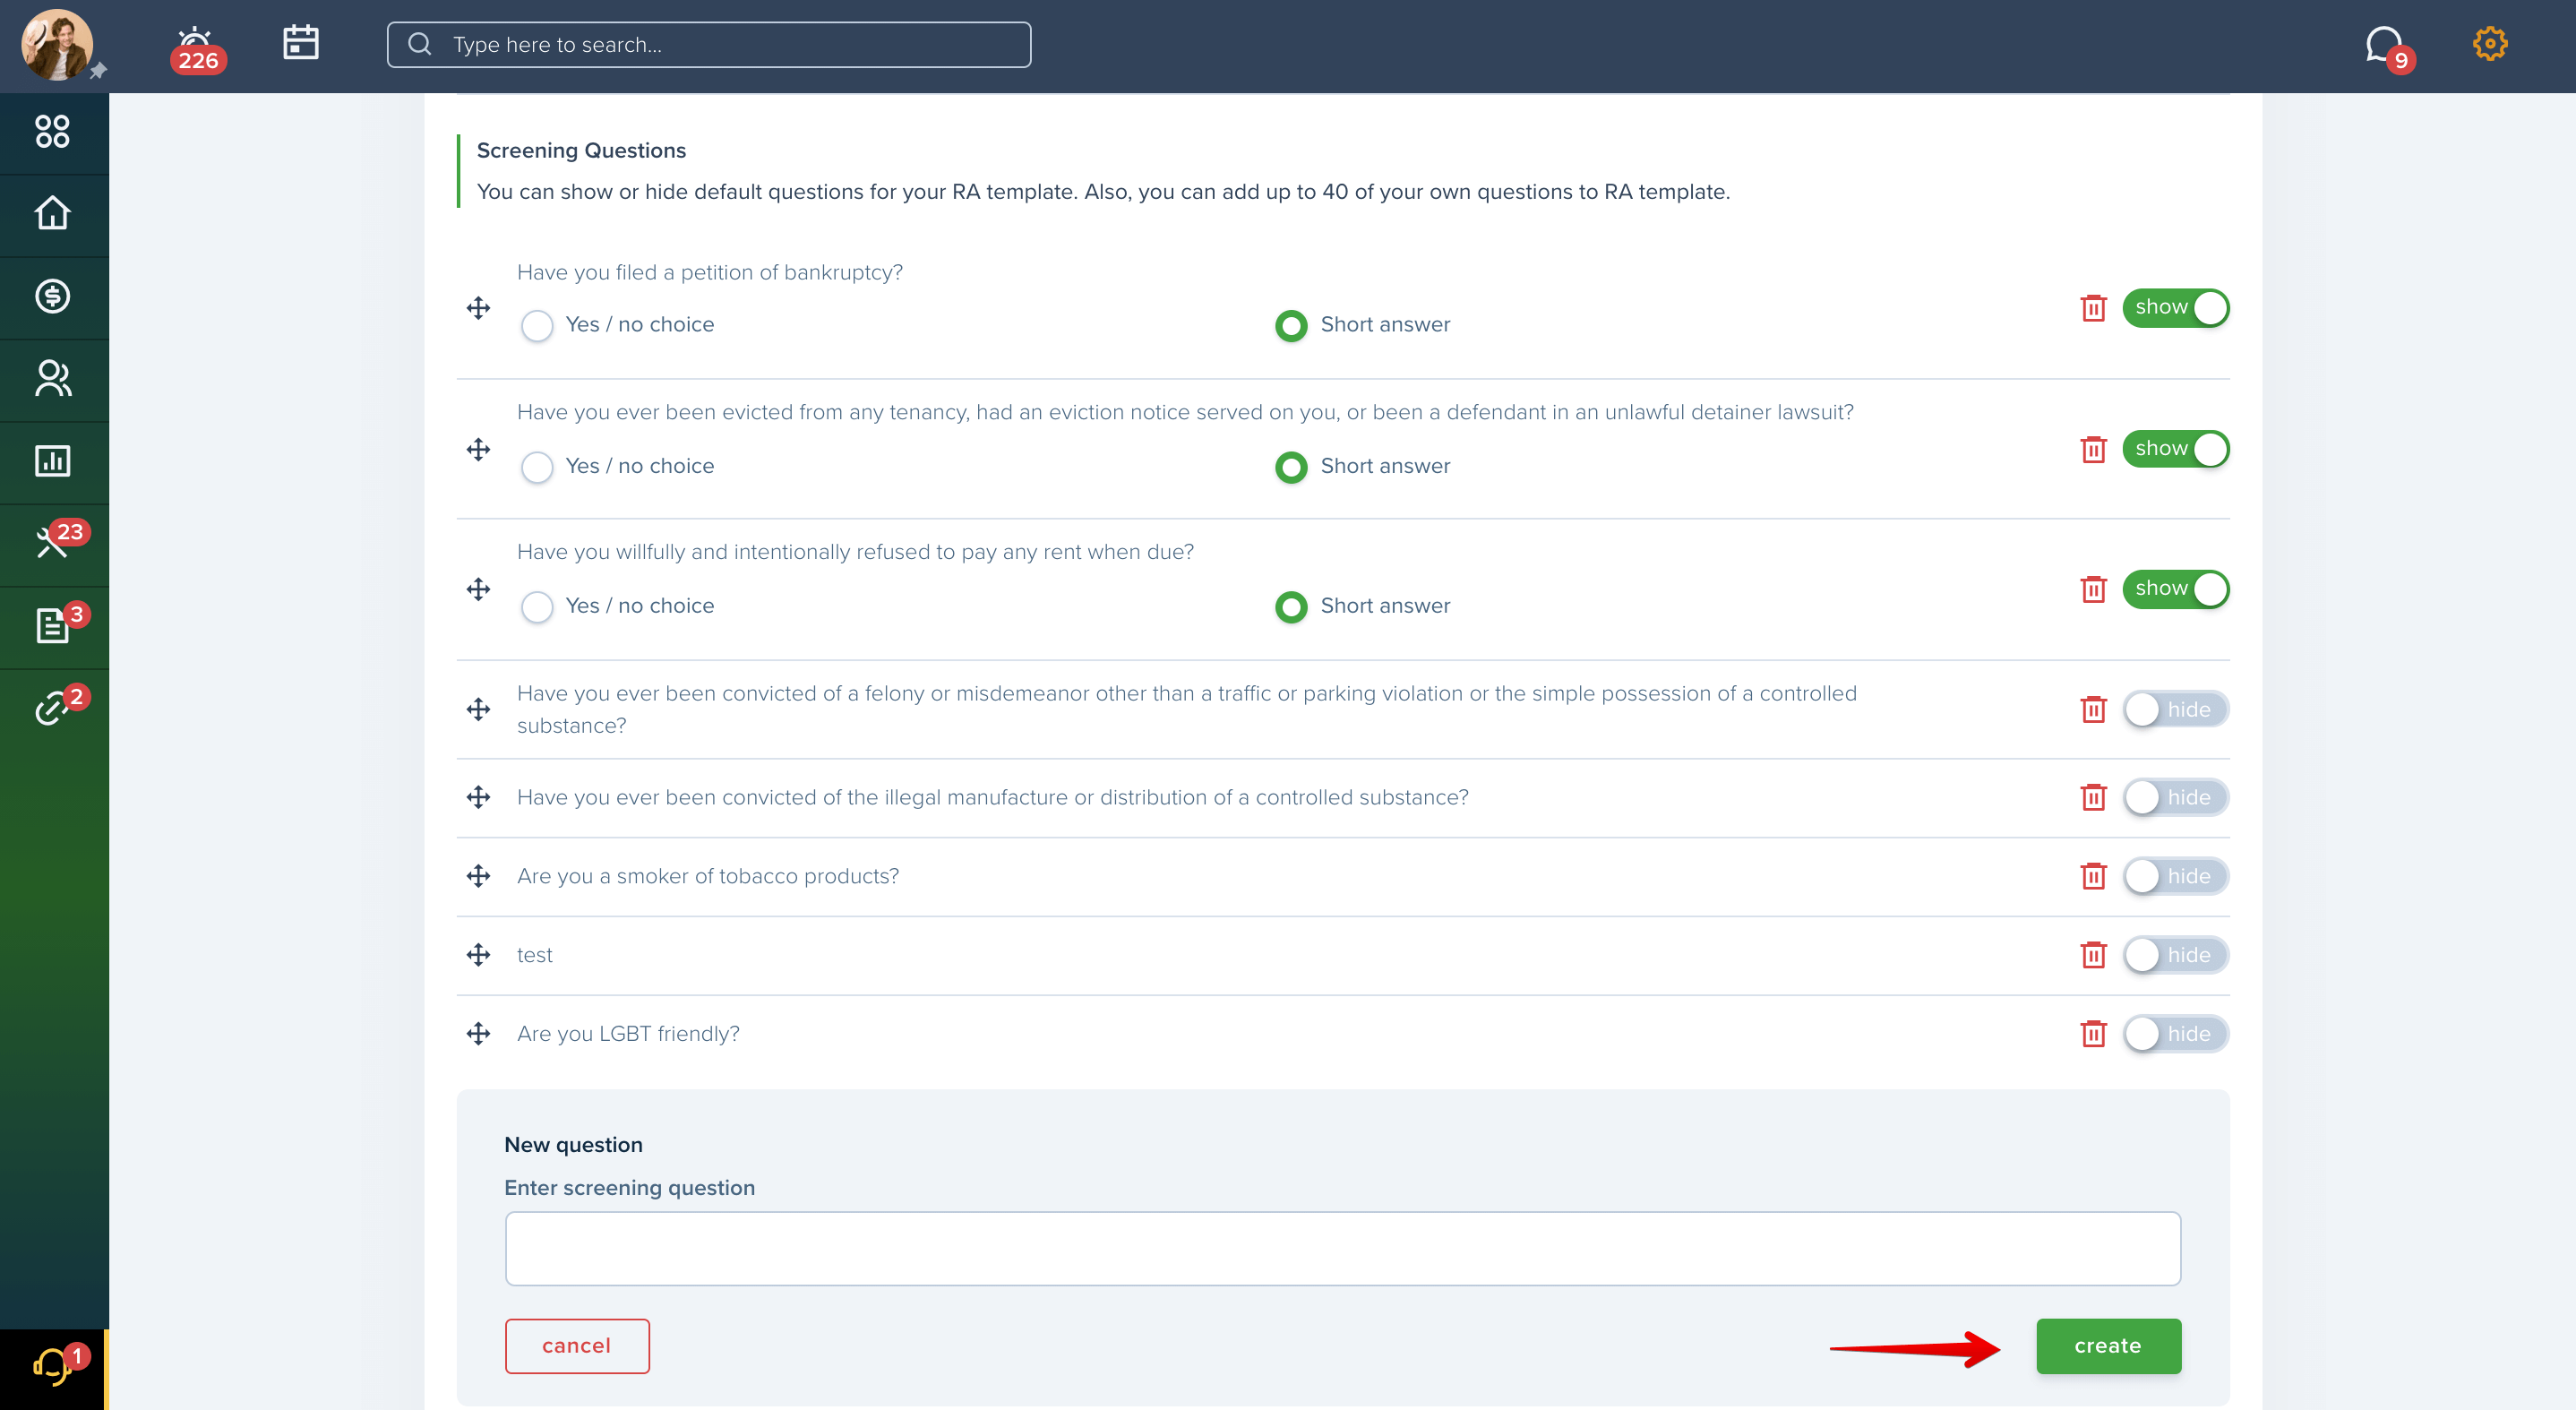
Task: Select 'Yes / no choice' for eviction question
Action: [x=537, y=466]
